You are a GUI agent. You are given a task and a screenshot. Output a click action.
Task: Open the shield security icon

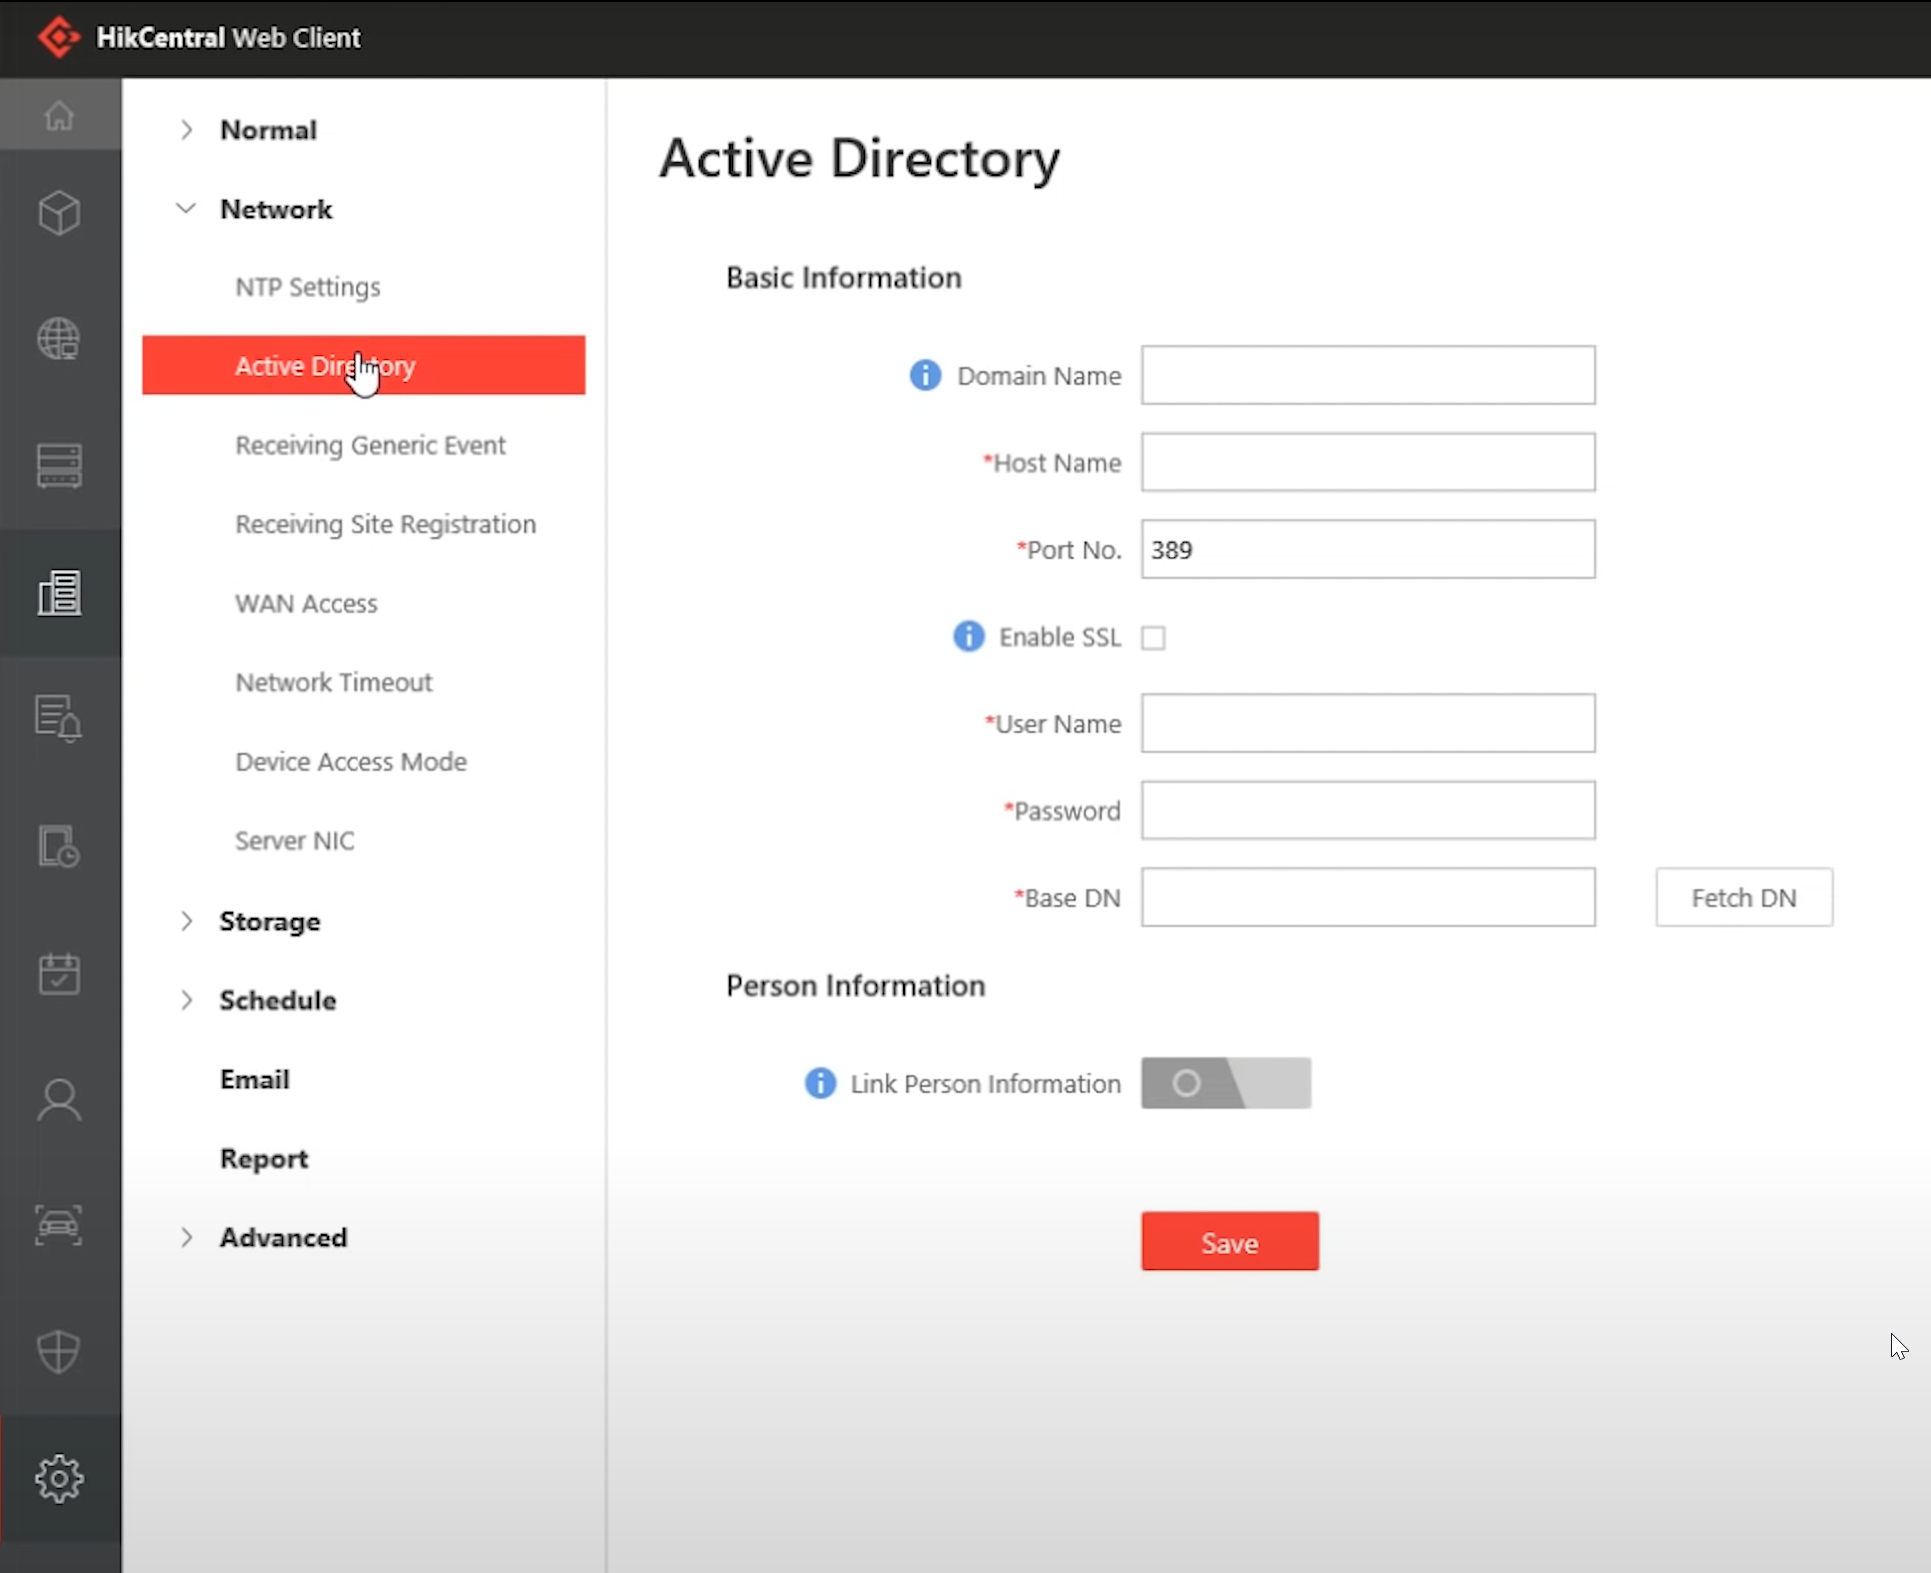point(59,1351)
